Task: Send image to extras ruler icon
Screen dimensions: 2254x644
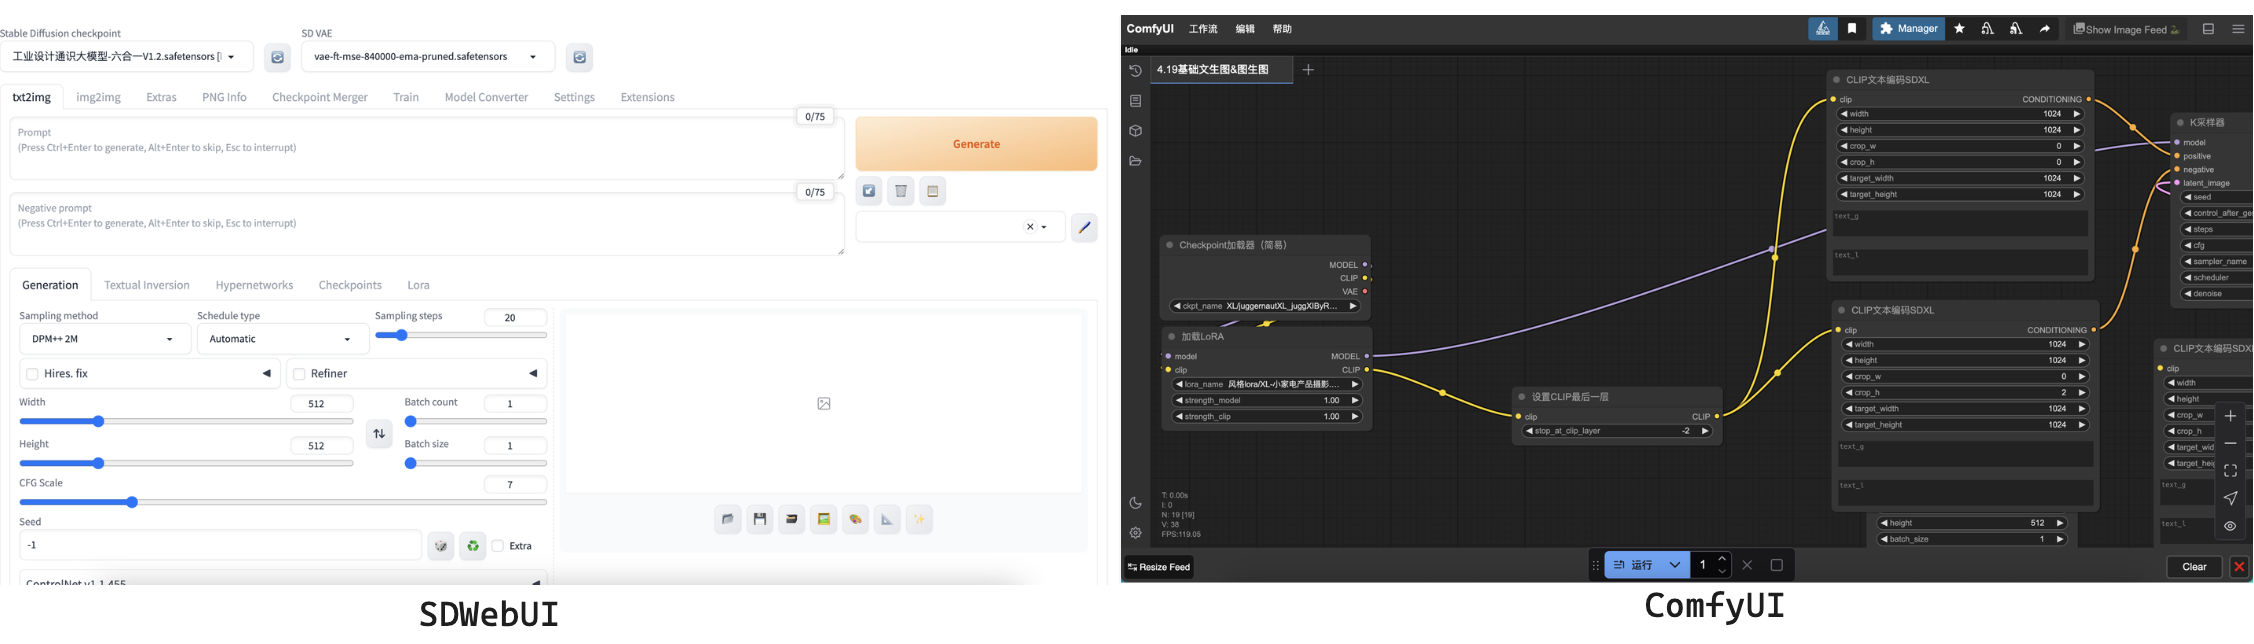Action: [x=888, y=519]
